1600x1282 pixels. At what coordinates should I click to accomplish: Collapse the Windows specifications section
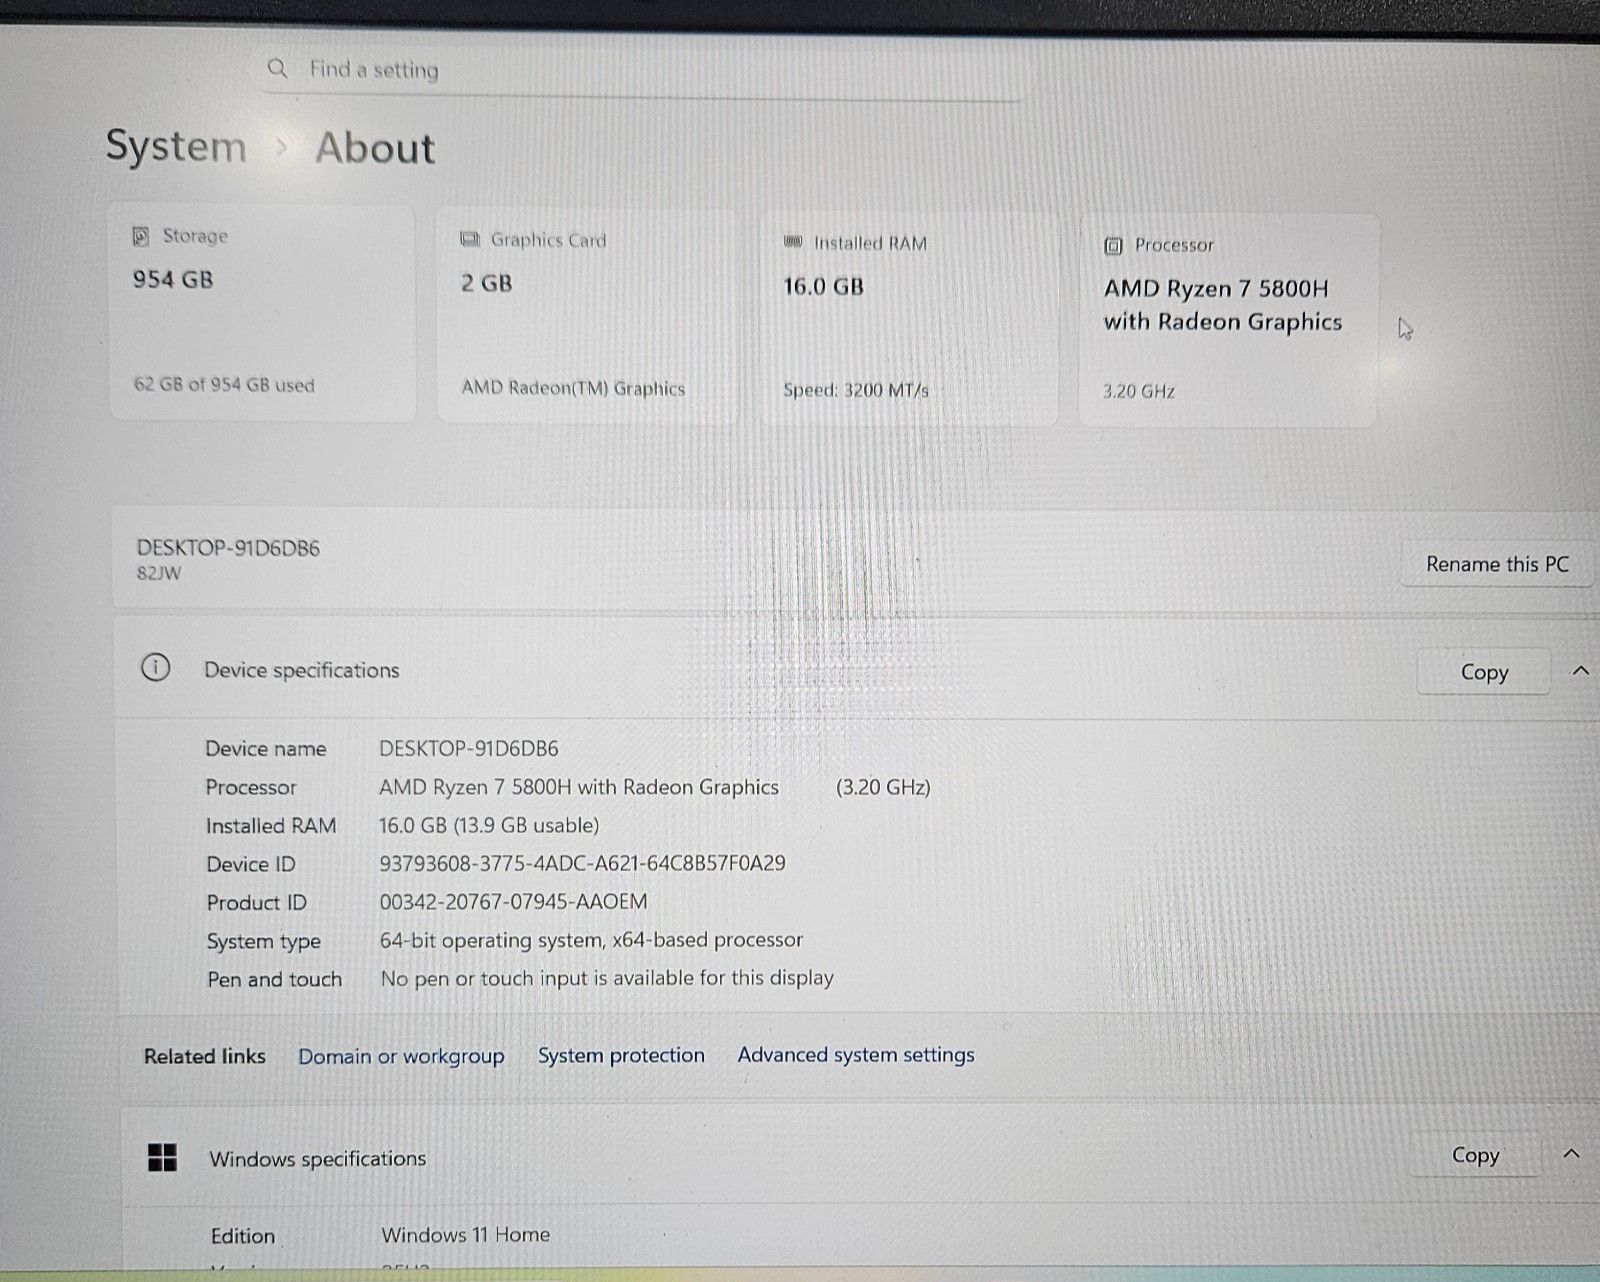pyautogui.click(x=1571, y=1154)
